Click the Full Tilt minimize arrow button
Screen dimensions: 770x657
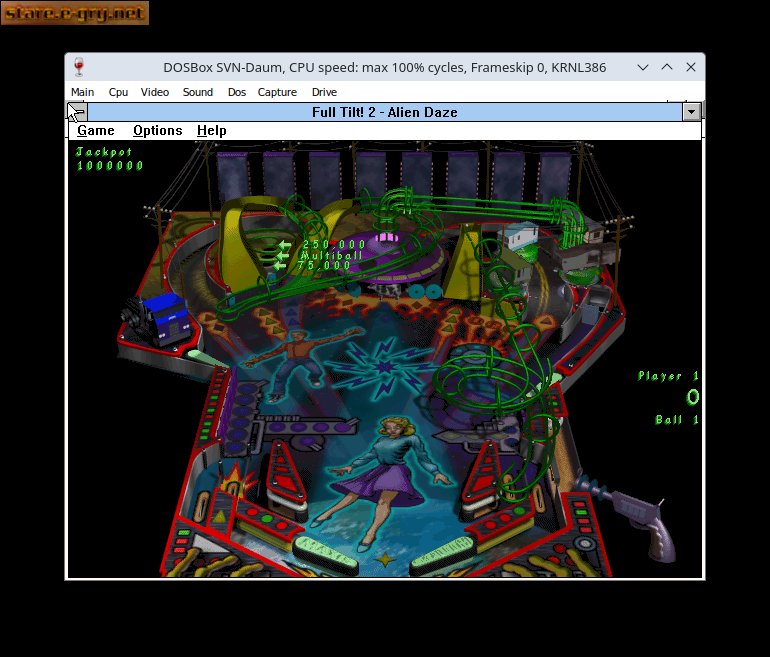tap(691, 112)
